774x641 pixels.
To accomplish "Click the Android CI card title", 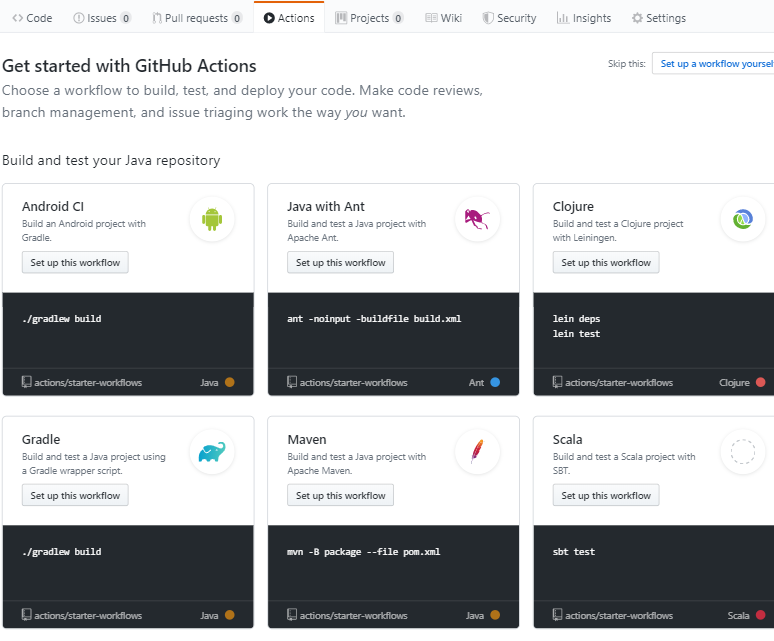I will tap(53, 206).
